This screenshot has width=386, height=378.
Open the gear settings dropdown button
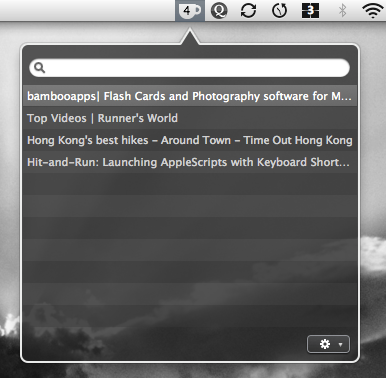328,344
